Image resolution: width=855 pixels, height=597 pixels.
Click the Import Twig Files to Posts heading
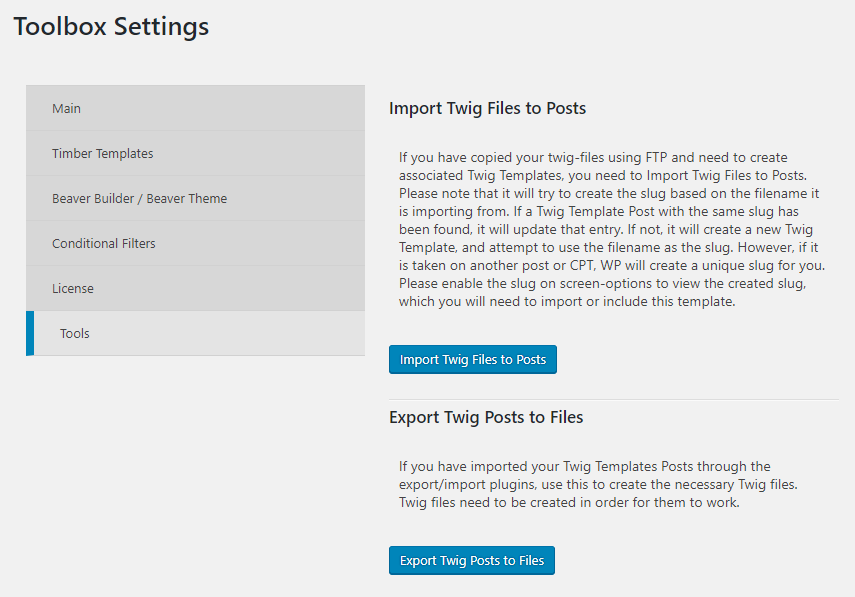point(487,108)
